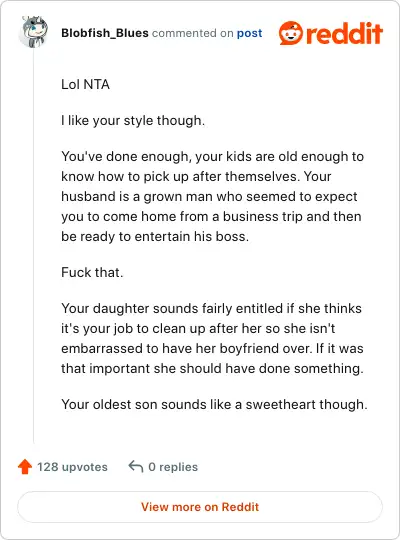Follow the blue "post" link
The width and height of the screenshot is (400, 540).
pos(249,33)
